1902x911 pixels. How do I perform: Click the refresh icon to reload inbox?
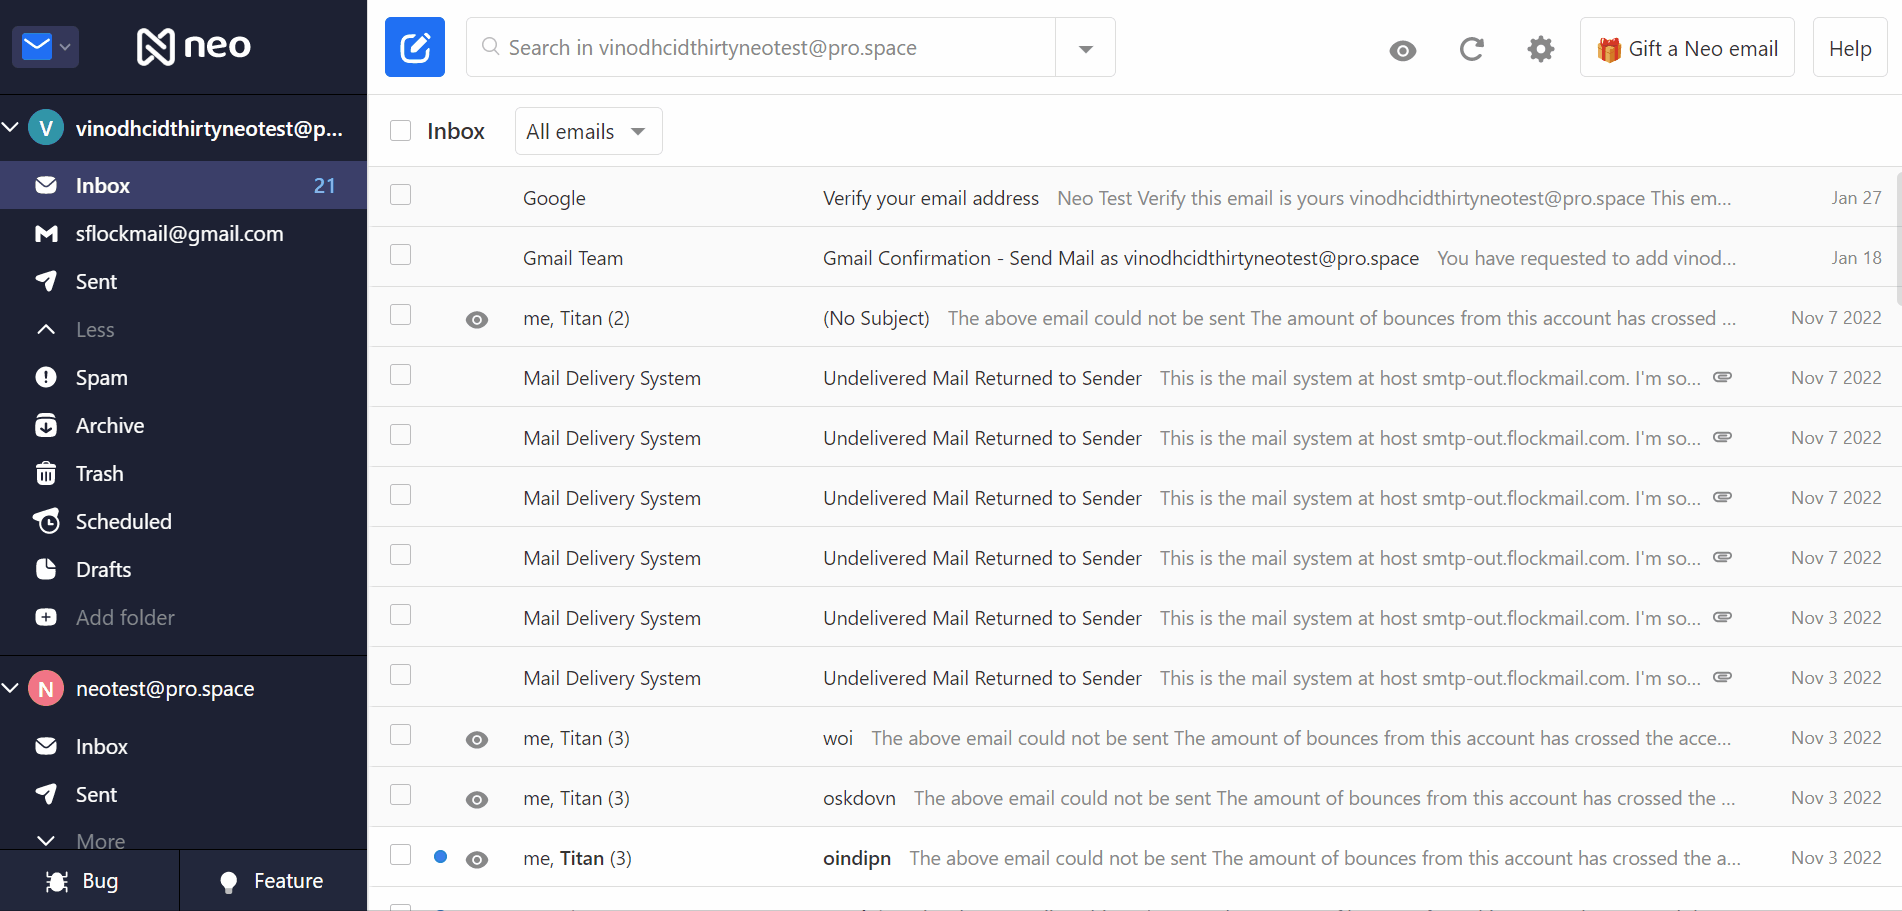click(1471, 48)
